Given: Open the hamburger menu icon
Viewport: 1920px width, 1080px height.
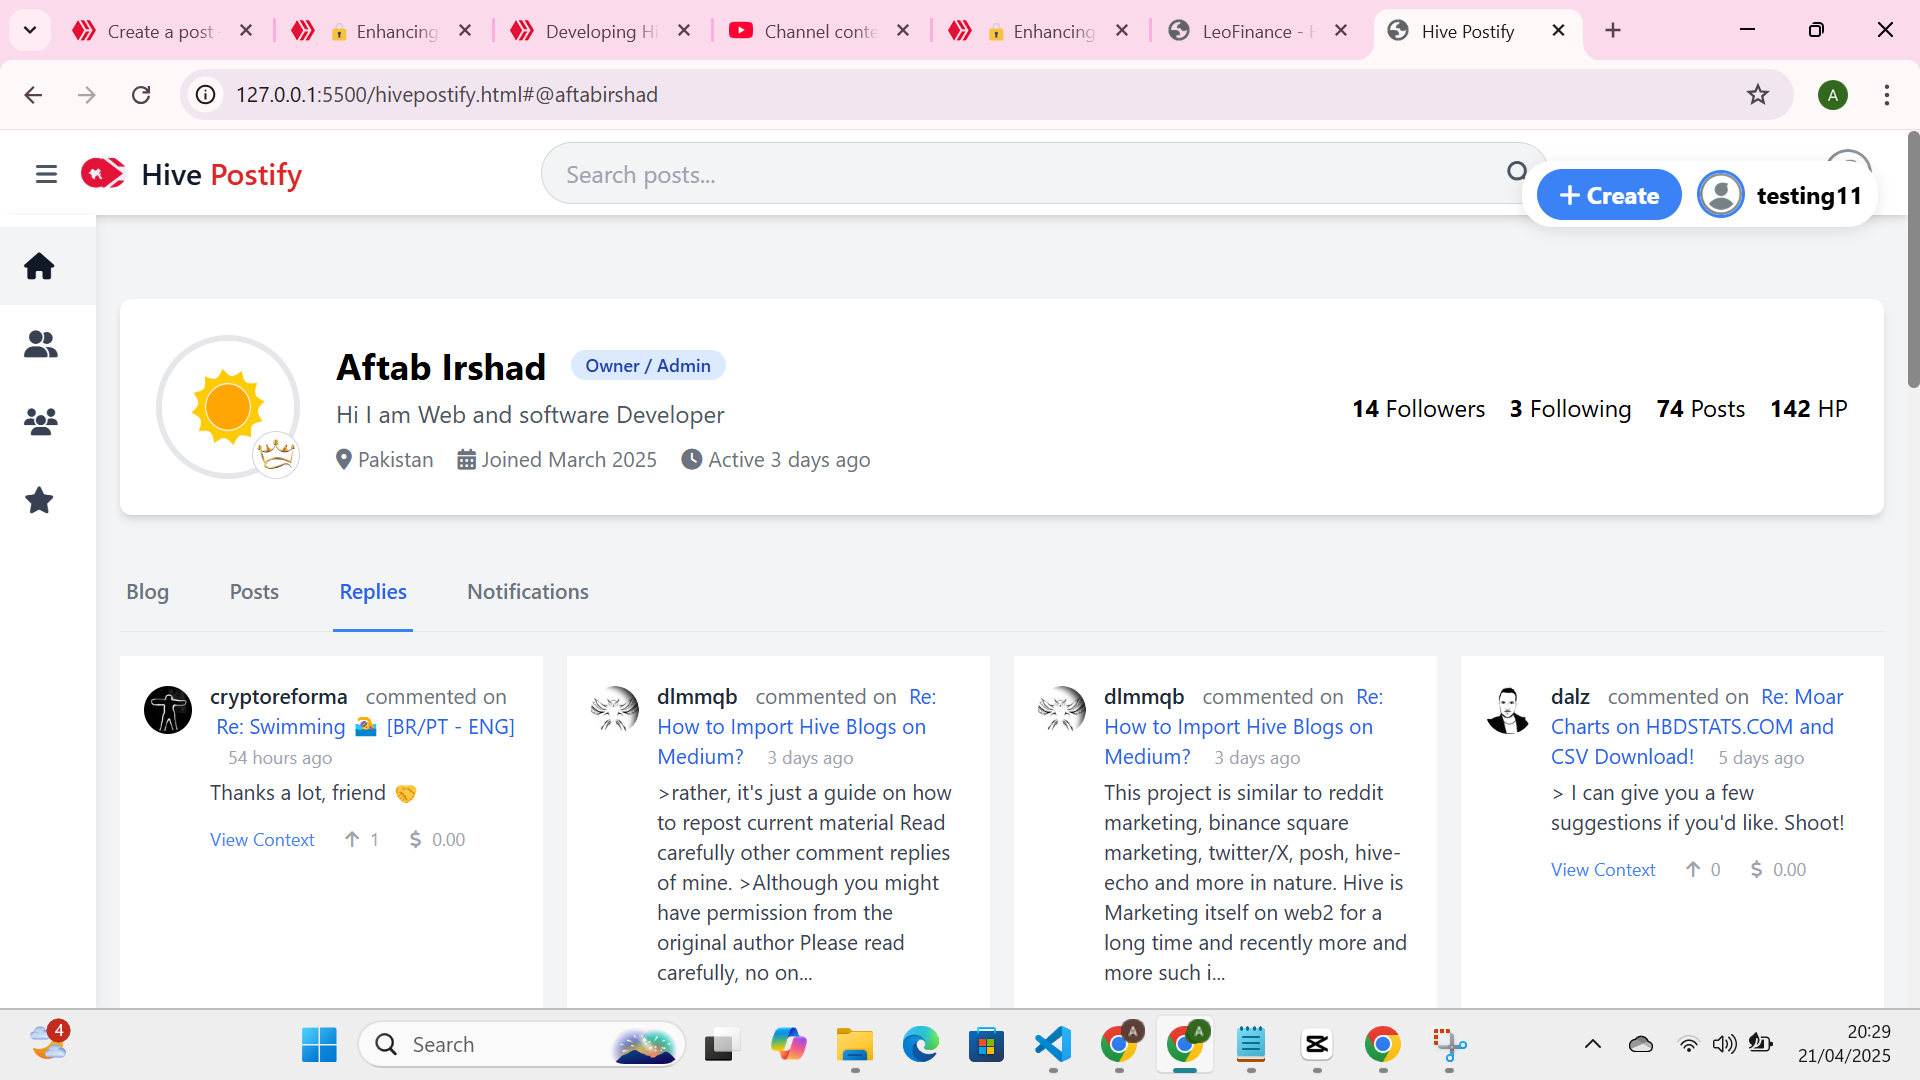Looking at the screenshot, I should click(46, 175).
